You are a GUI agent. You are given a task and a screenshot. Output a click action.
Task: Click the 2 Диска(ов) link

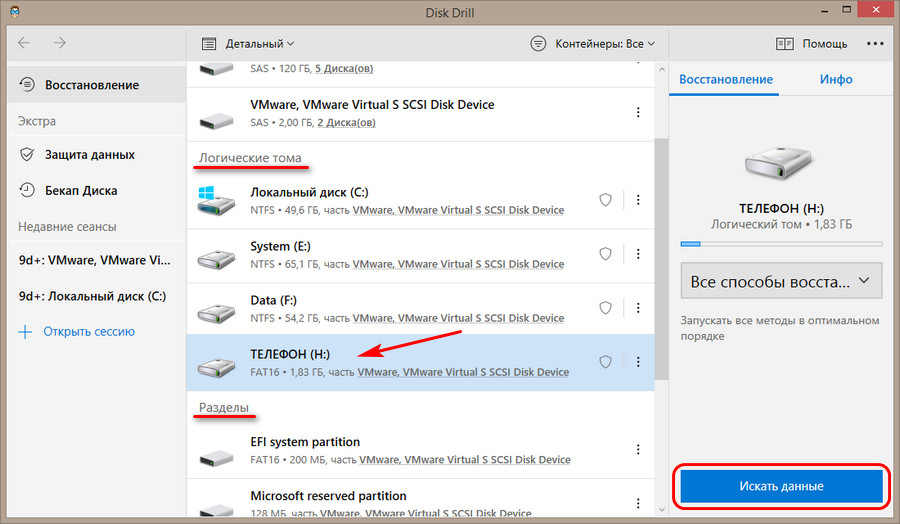click(x=346, y=122)
